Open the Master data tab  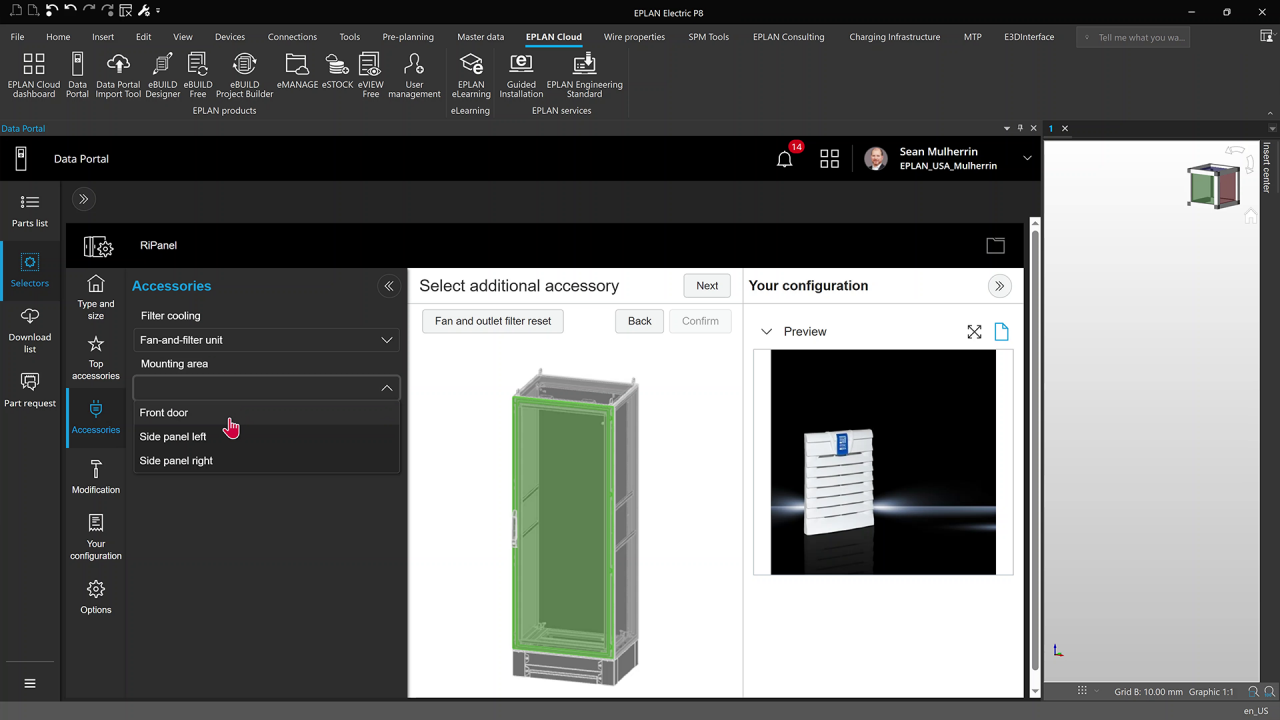(x=481, y=37)
